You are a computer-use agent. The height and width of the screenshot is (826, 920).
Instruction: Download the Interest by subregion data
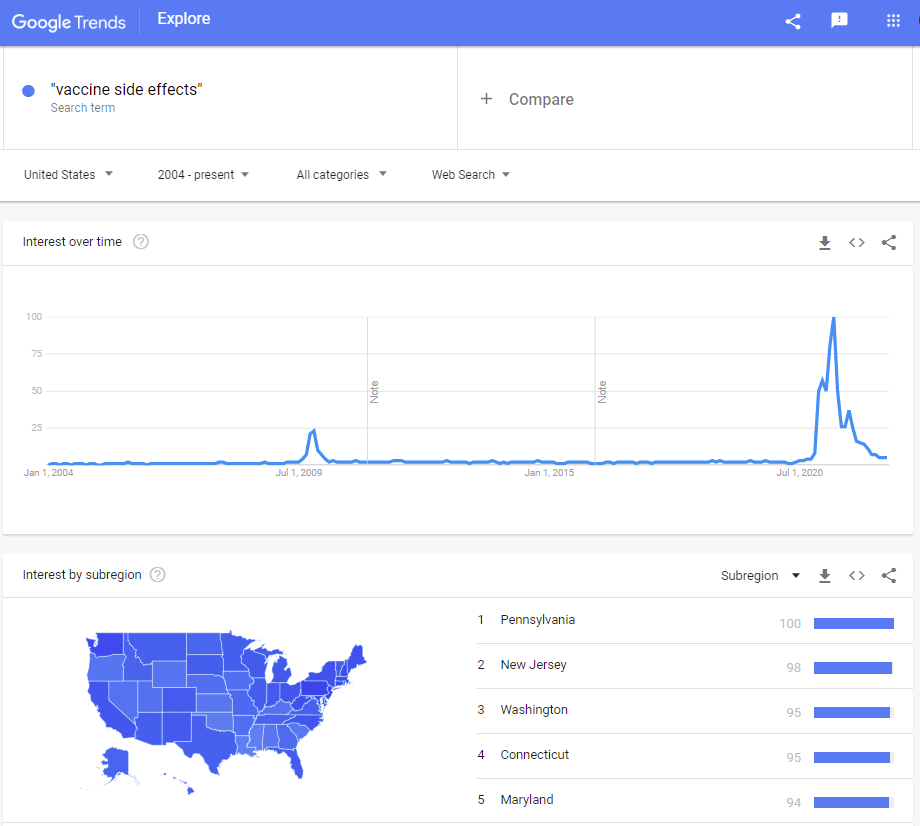pyautogui.click(x=824, y=575)
